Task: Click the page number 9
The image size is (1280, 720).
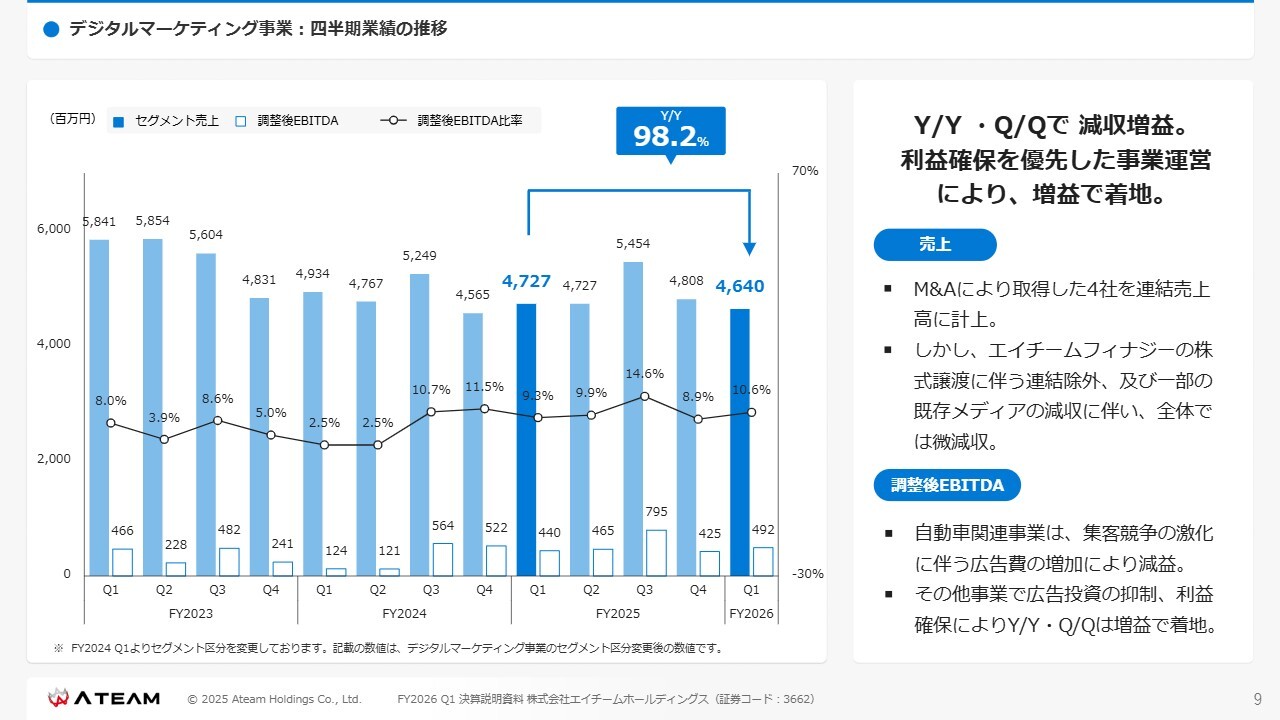Action: coord(1257,698)
